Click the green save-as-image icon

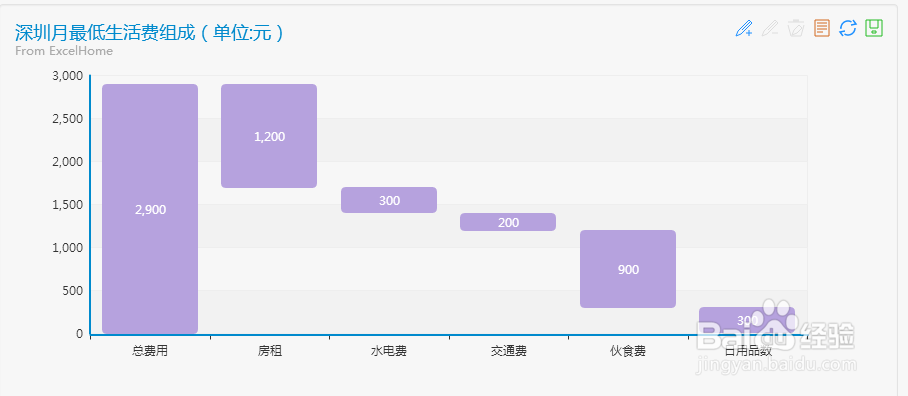(x=874, y=28)
